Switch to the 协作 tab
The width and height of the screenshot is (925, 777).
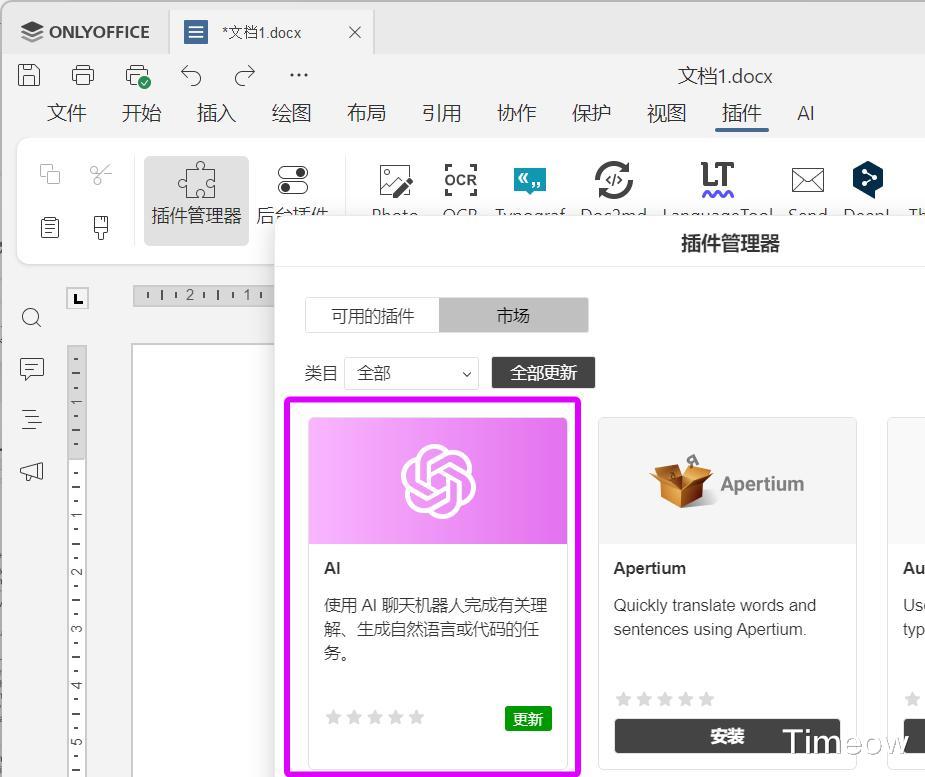point(516,113)
